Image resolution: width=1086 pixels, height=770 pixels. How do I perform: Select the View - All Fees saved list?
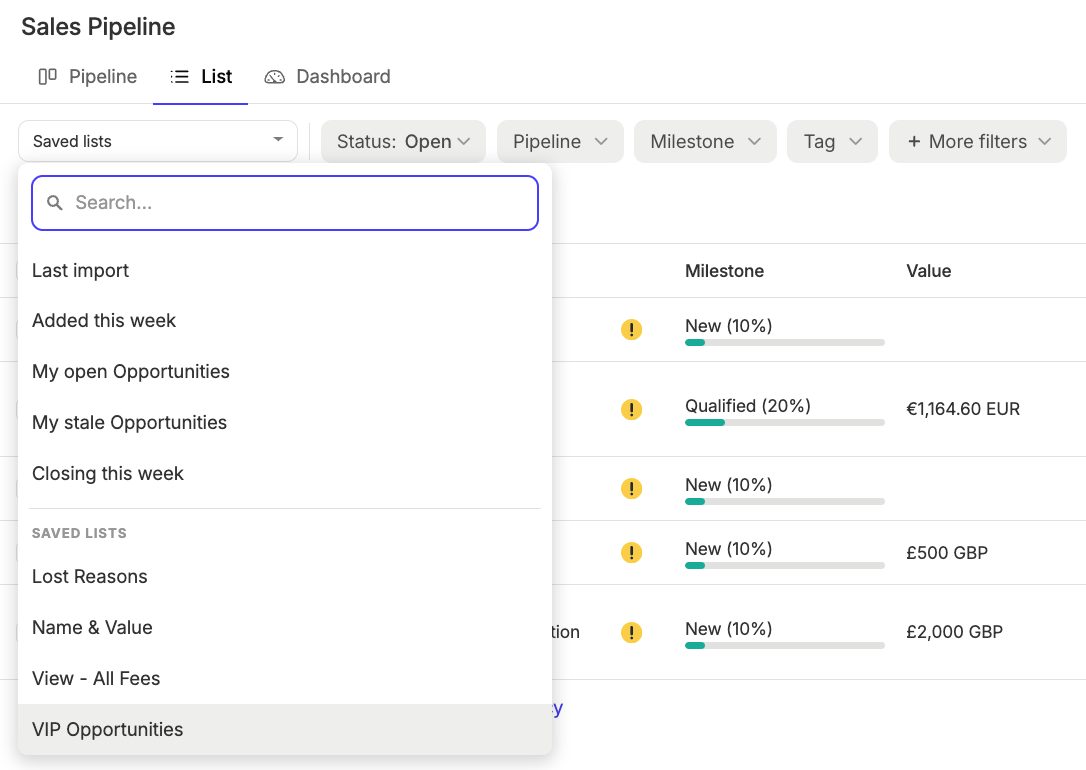click(x=285, y=679)
